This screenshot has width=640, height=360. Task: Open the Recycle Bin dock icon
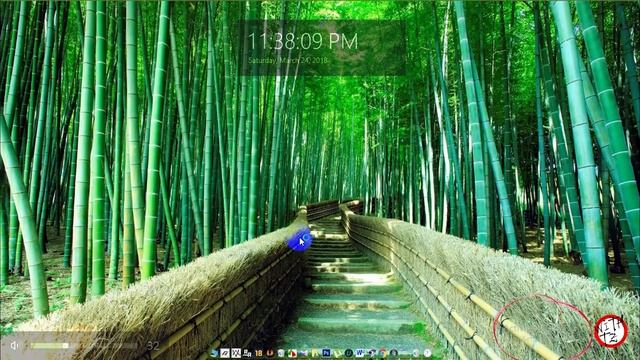point(281,353)
